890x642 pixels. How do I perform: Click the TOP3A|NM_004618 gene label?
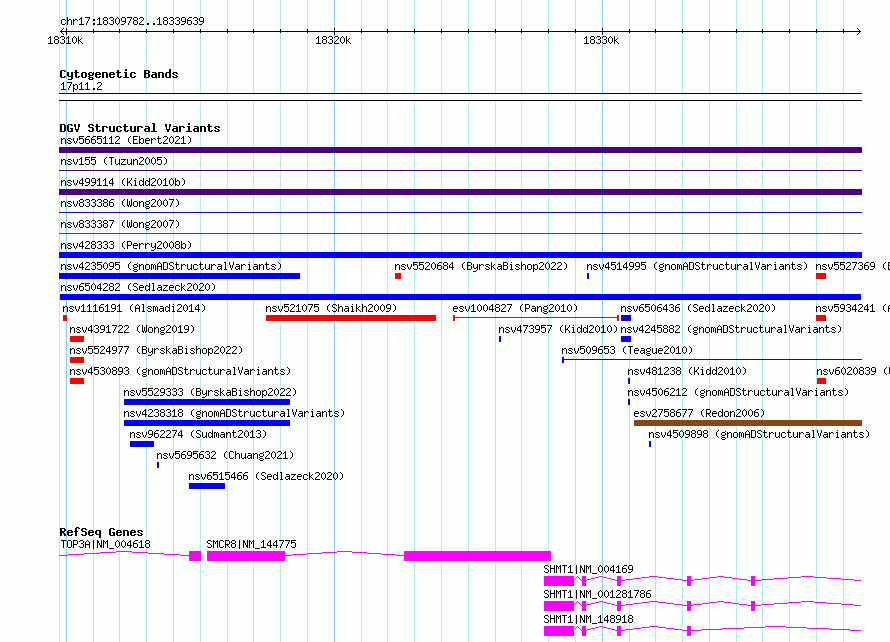[x=106, y=544]
